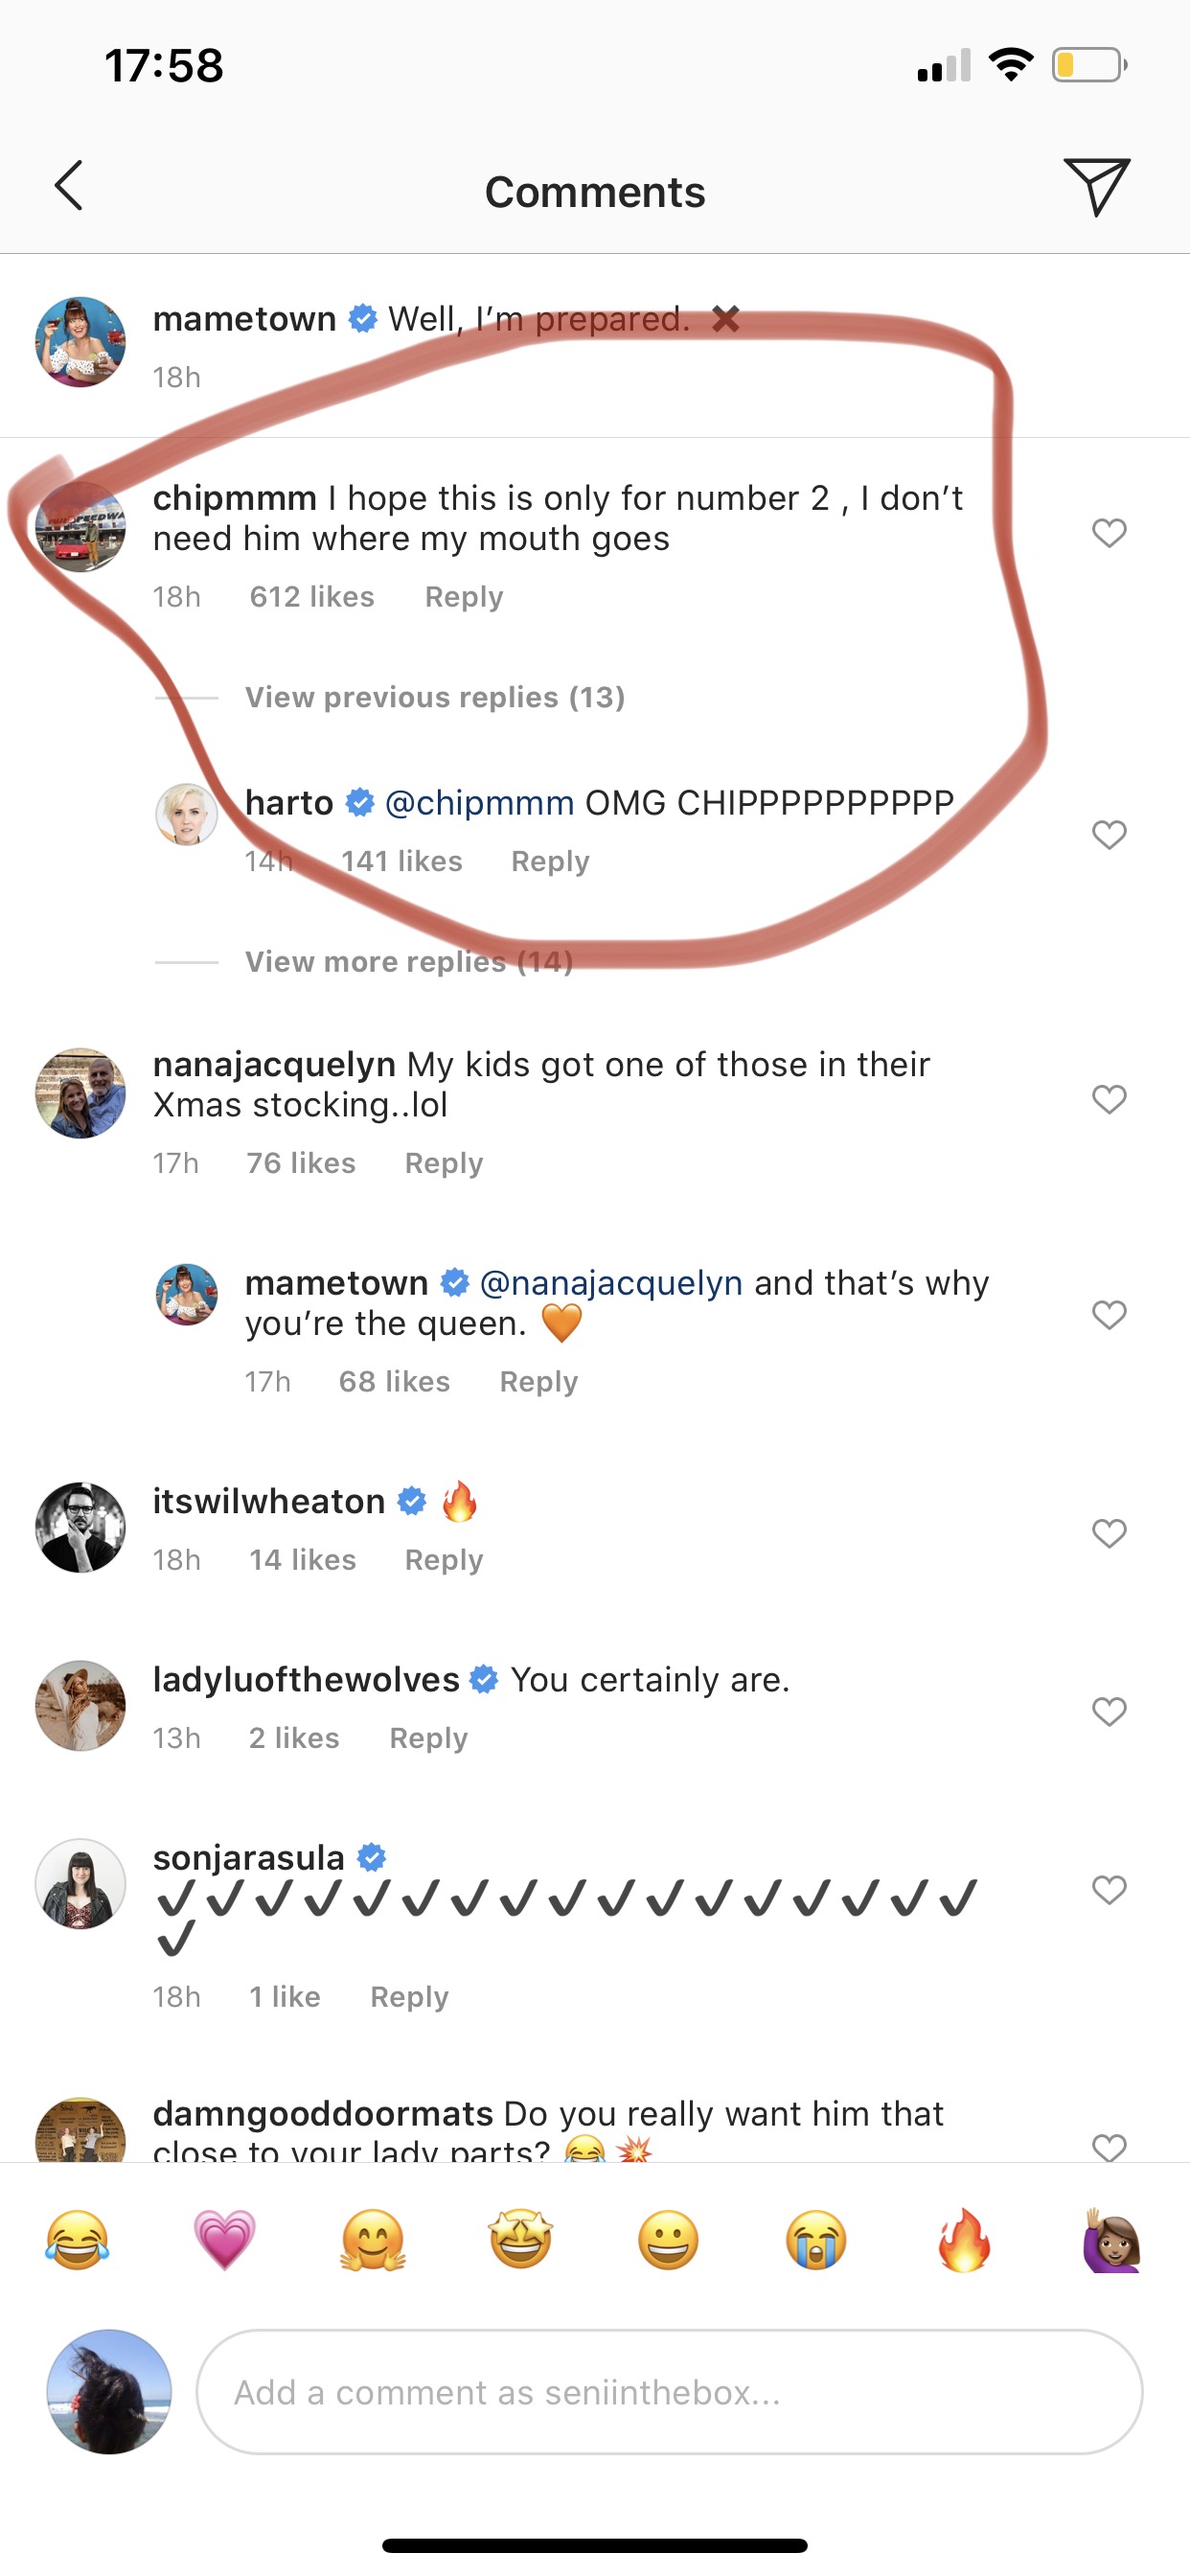Reply to ladyluofthewolves' comment

(x=428, y=1738)
